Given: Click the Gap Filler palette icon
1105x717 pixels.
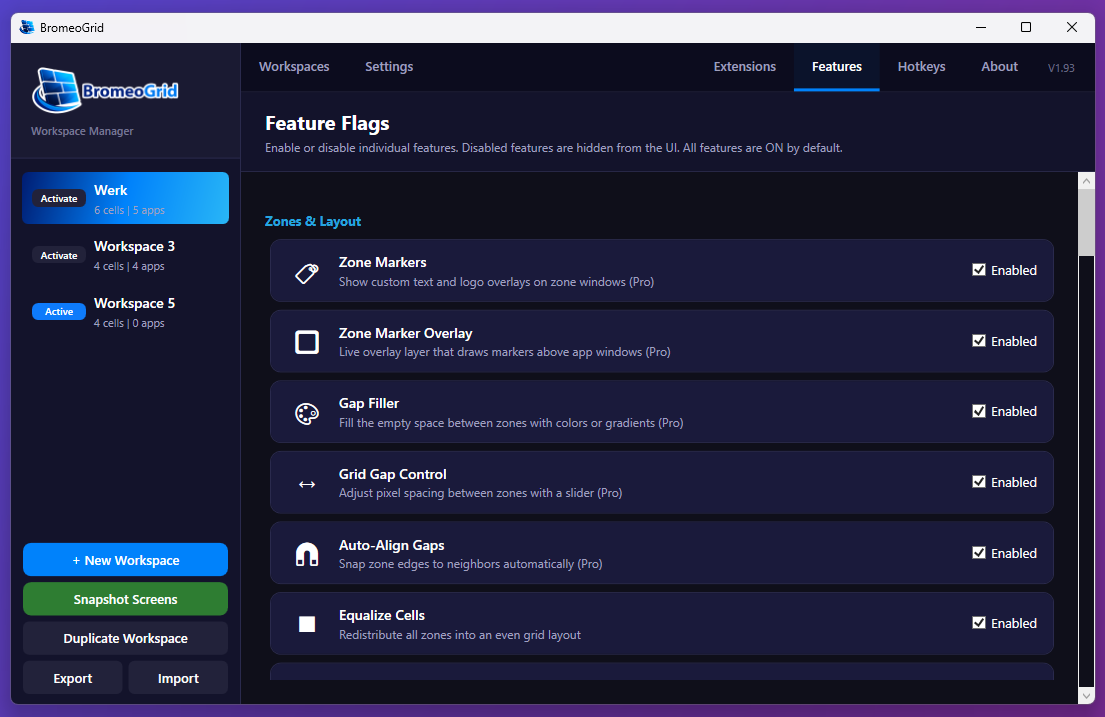Looking at the screenshot, I should coord(306,411).
